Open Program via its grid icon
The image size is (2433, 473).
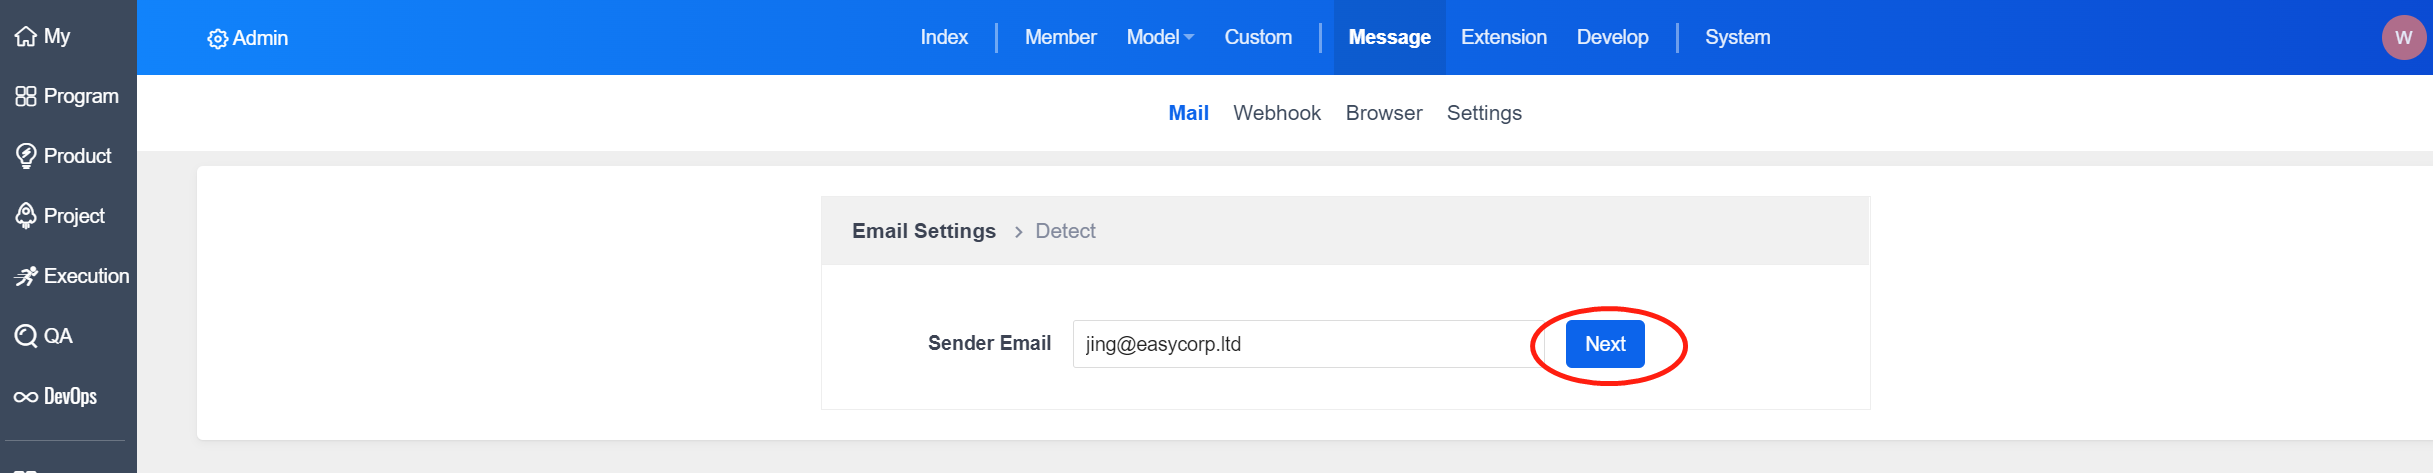click(x=25, y=96)
